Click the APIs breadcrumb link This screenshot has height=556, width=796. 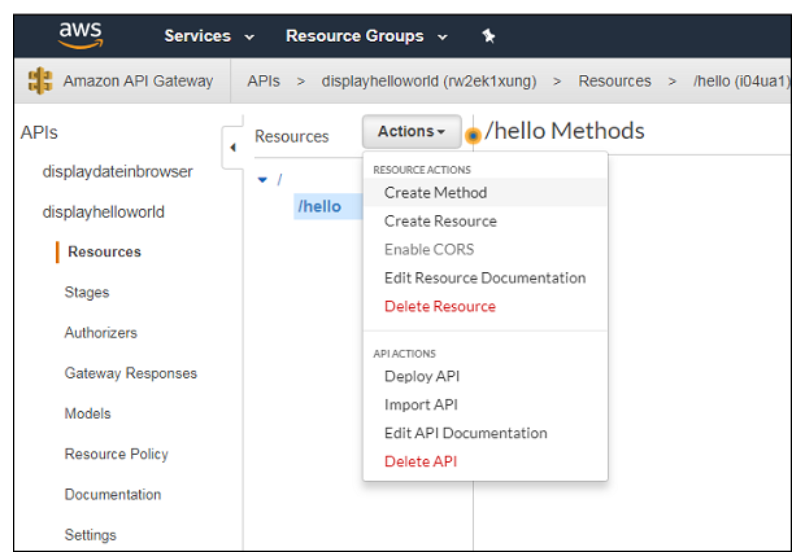(263, 82)
